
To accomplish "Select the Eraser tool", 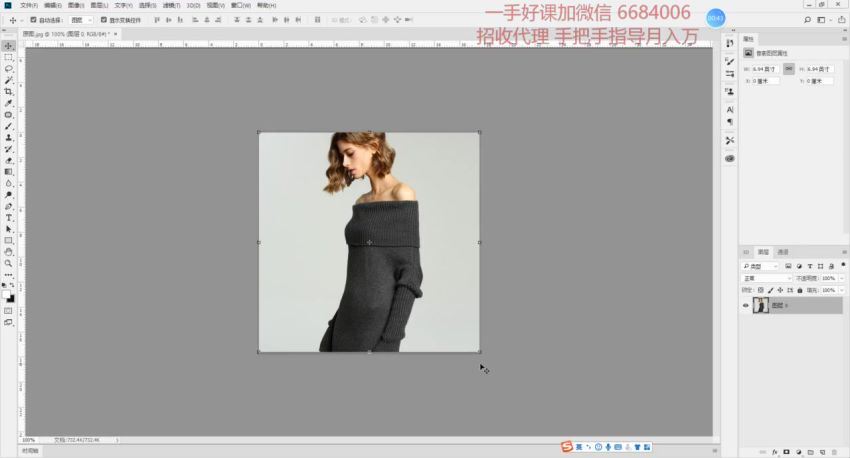I will click(9, 160).
